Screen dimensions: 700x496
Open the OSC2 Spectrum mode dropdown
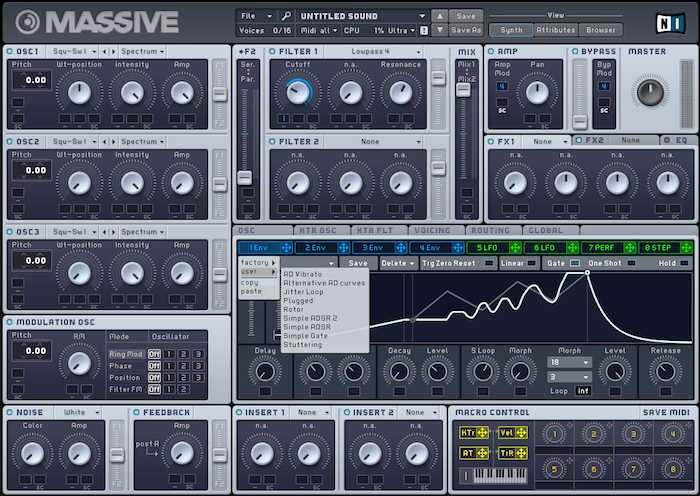(x=142, y=142)
